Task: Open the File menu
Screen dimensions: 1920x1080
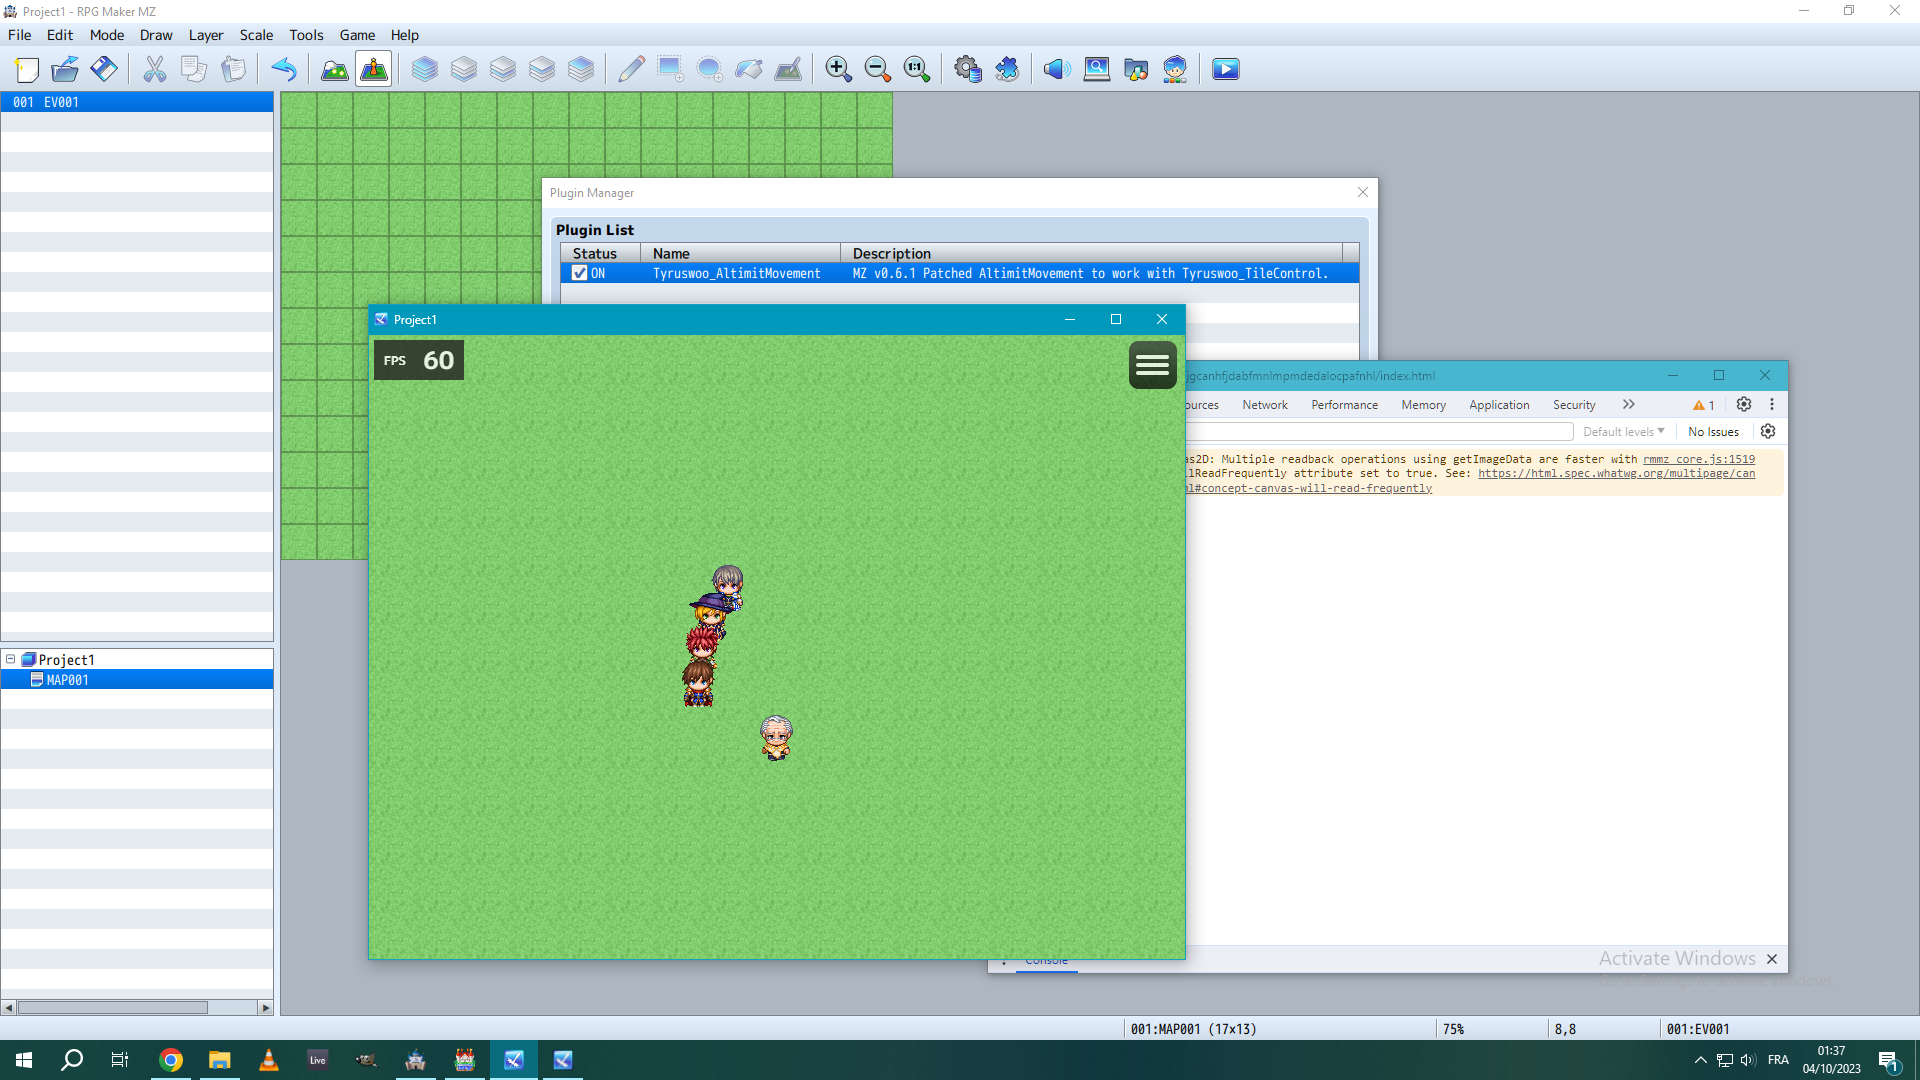Action: click(x=20, y=35)
